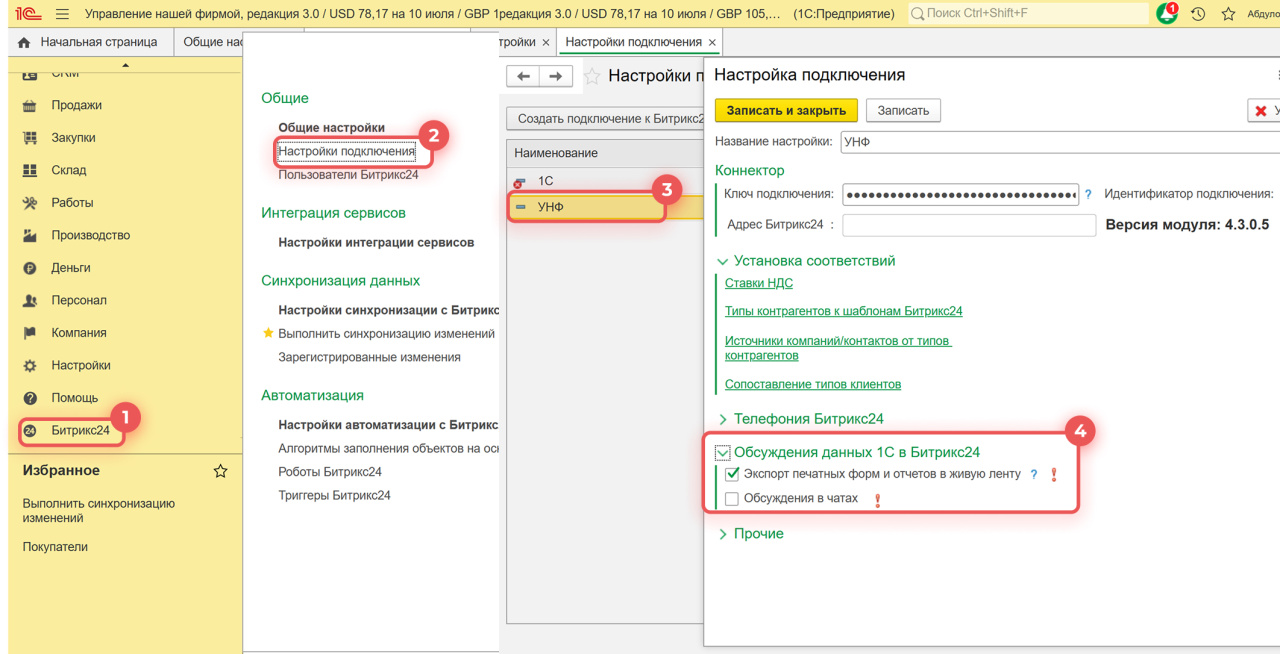Open Ставки НДС link
The width and height of the screenshot is (1280, 654).
pos(759,283)
